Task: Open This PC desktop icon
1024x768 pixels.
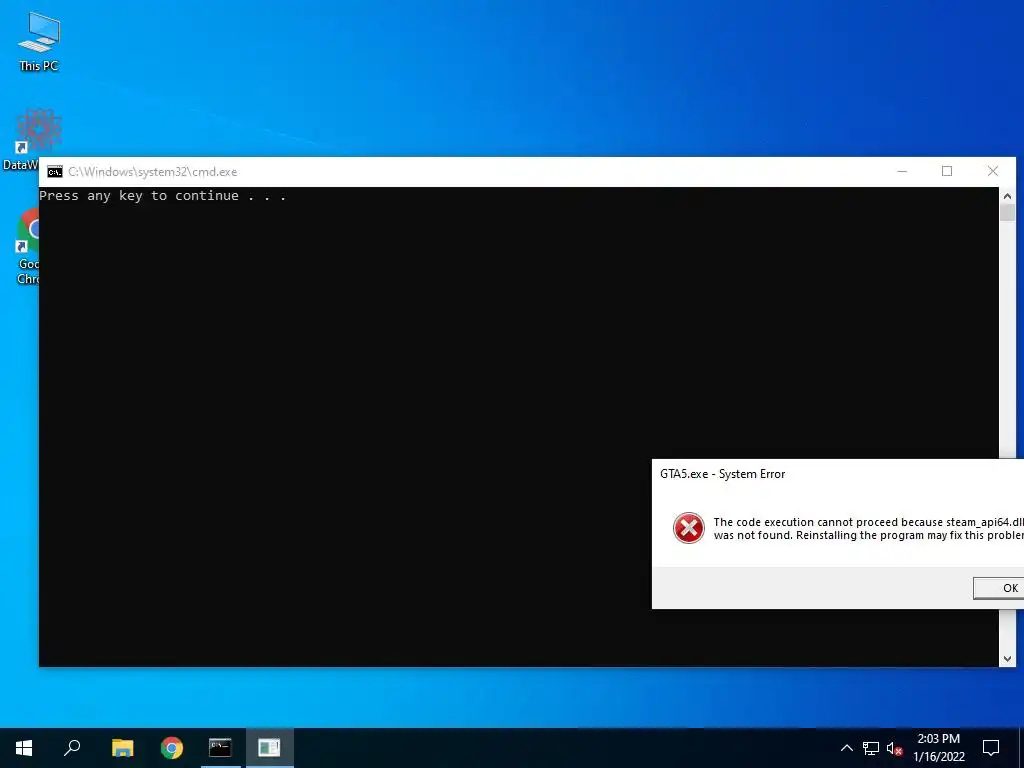Action: tap(39, 41)
